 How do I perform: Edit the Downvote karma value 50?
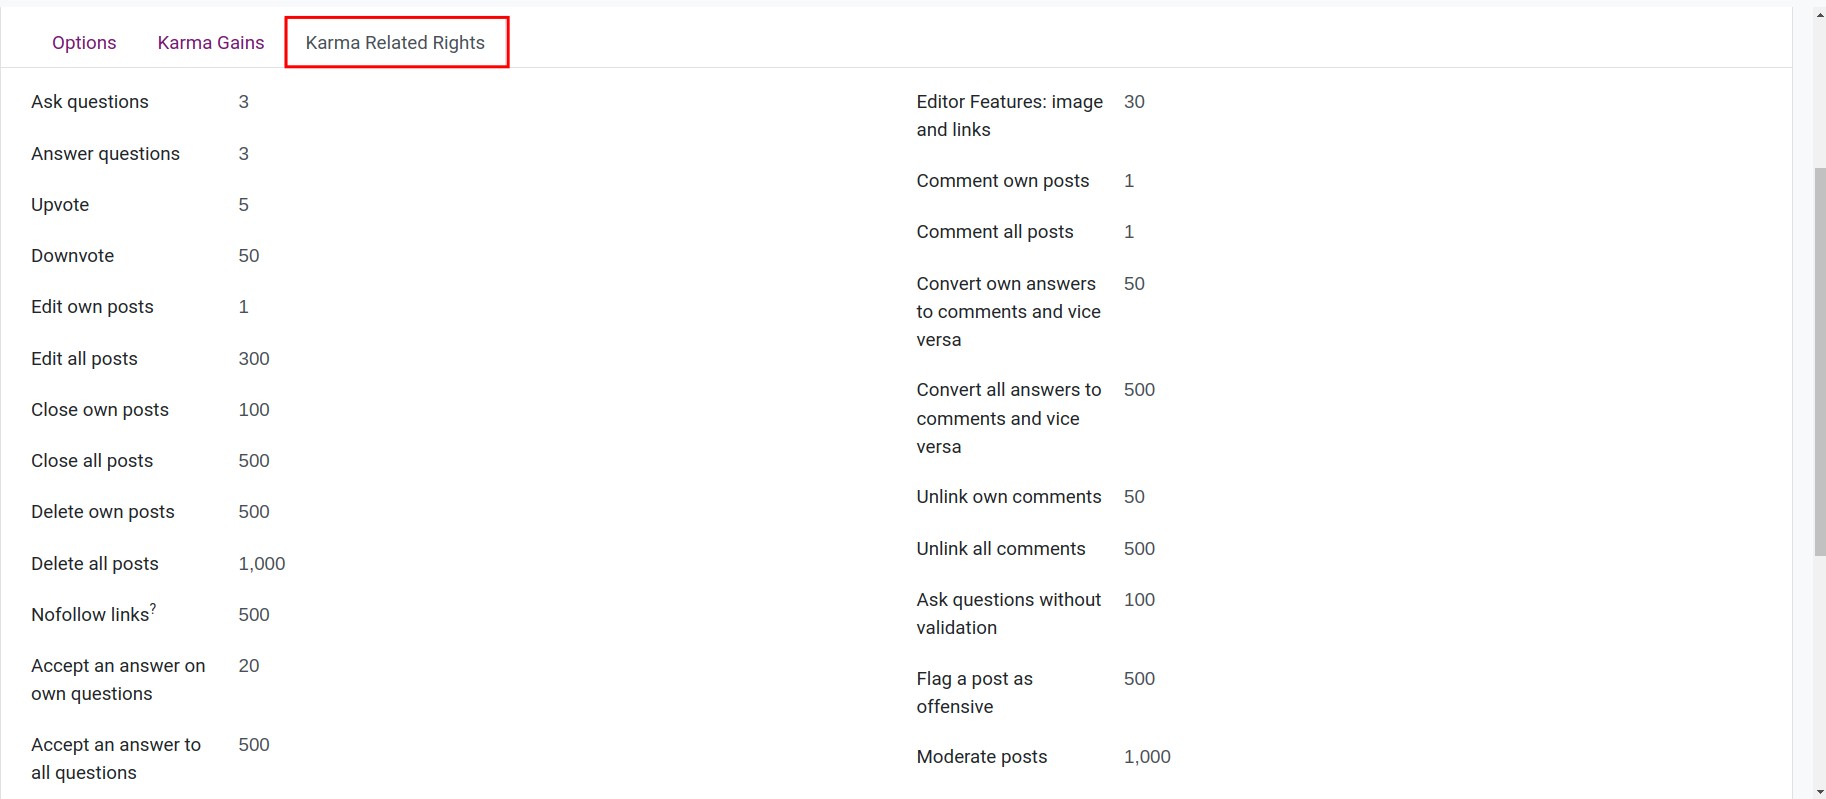249,256
